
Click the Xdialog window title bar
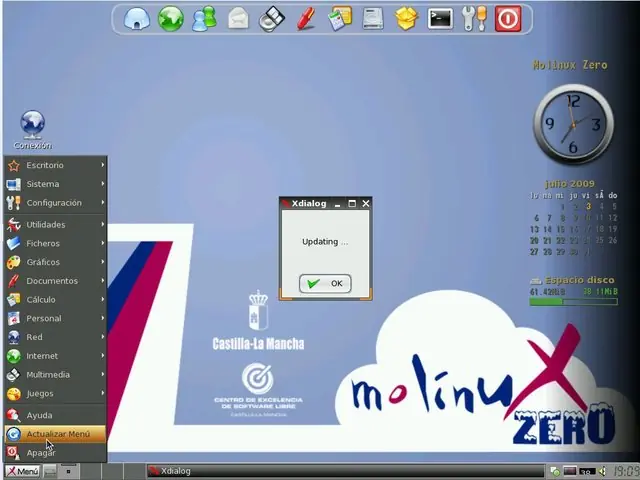pos(325,204)
